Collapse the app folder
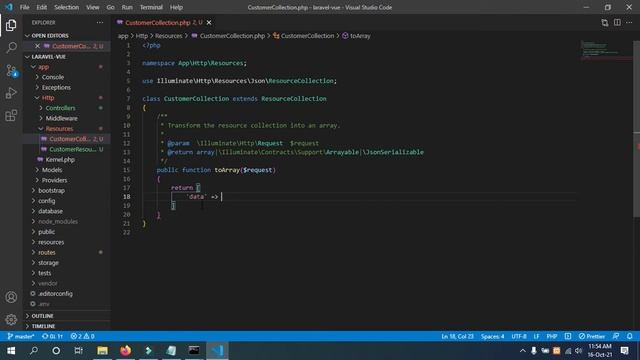Viewport: 640px width, 360px height. point(67,67)
